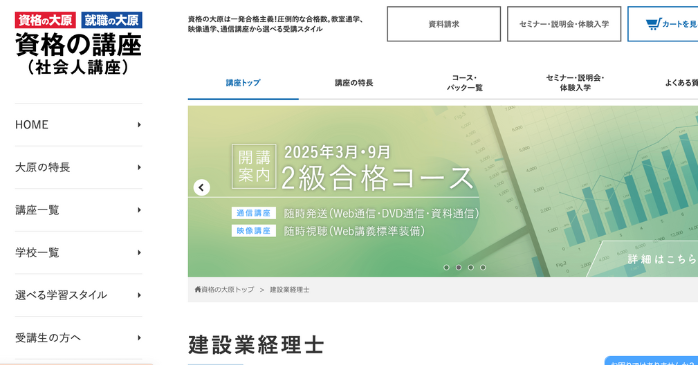The width and height of the screenshot is (698, 365).
Task: Go to fourth banner slide dot
Action: click(x=483, y=268)
